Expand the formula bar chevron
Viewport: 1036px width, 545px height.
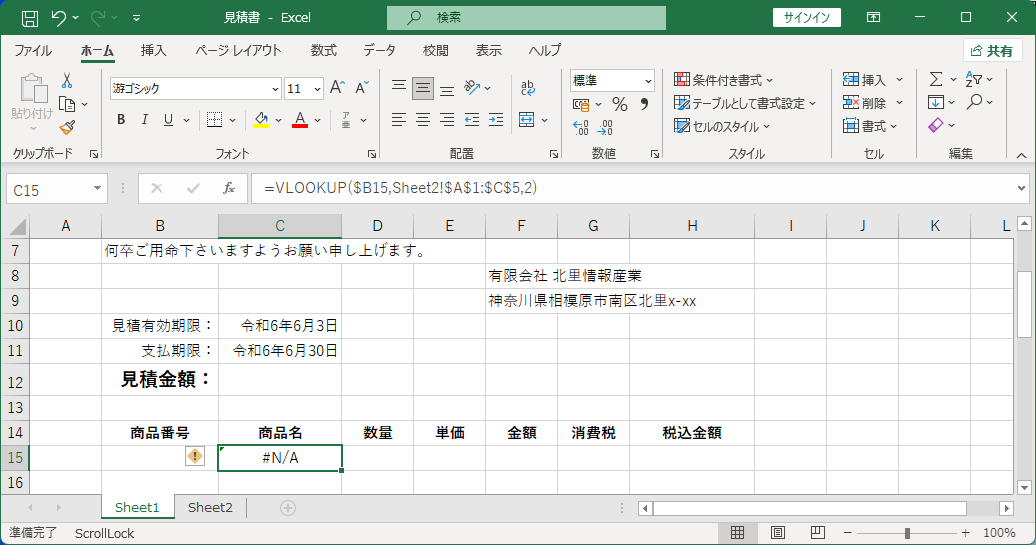coord(1021,189)
